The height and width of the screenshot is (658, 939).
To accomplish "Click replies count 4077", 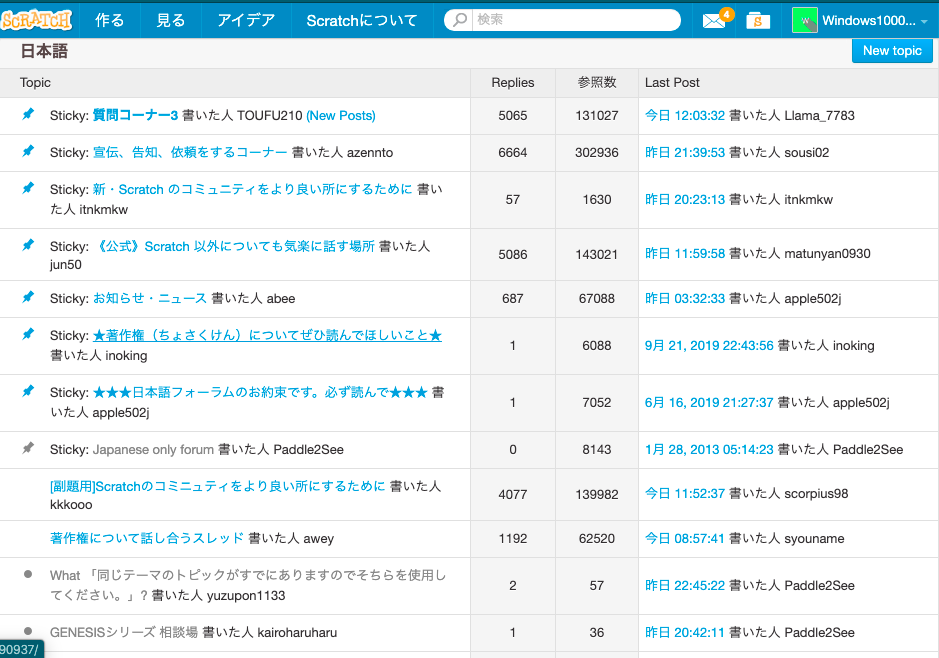I will pos(513,495).
